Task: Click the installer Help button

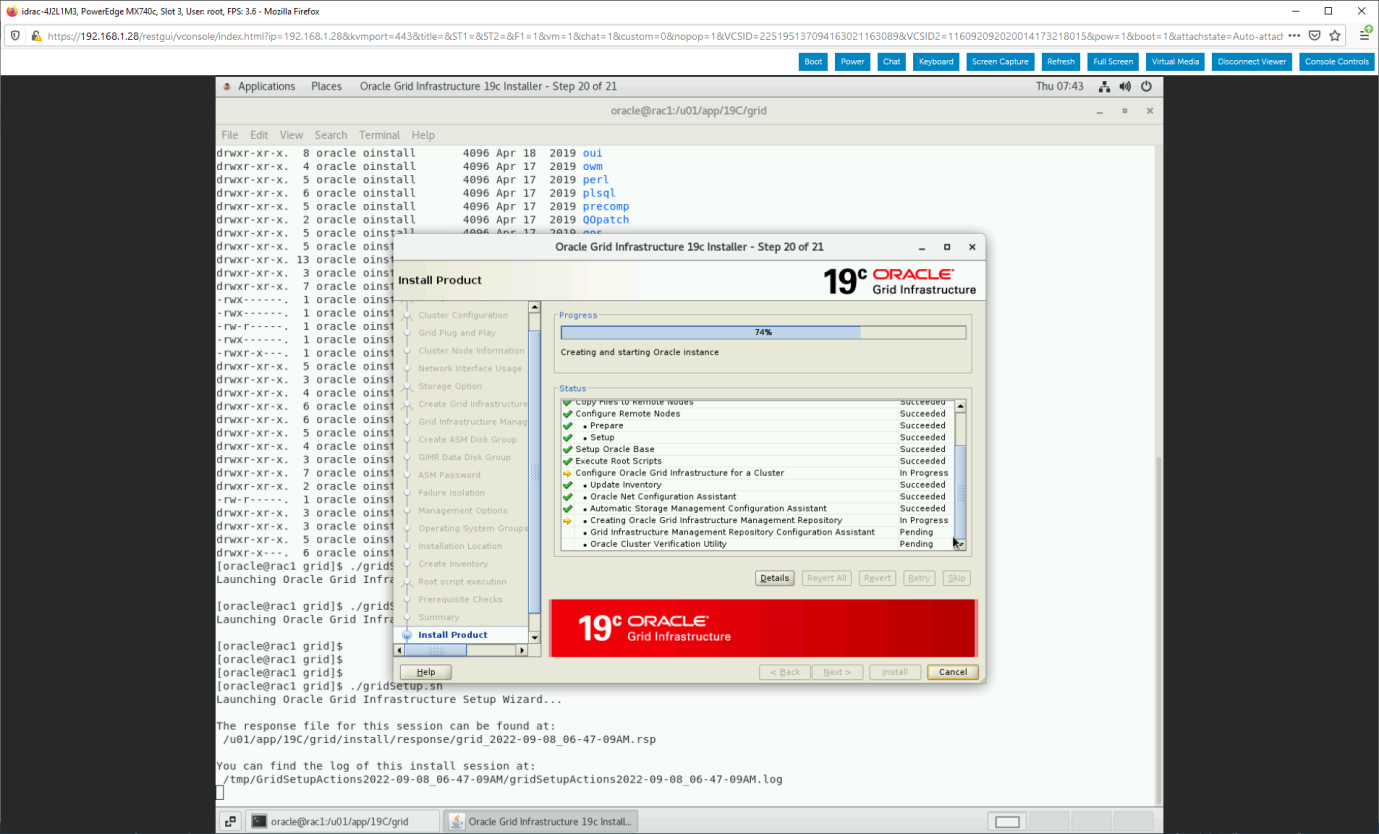Action: click(x=426, y=672)
